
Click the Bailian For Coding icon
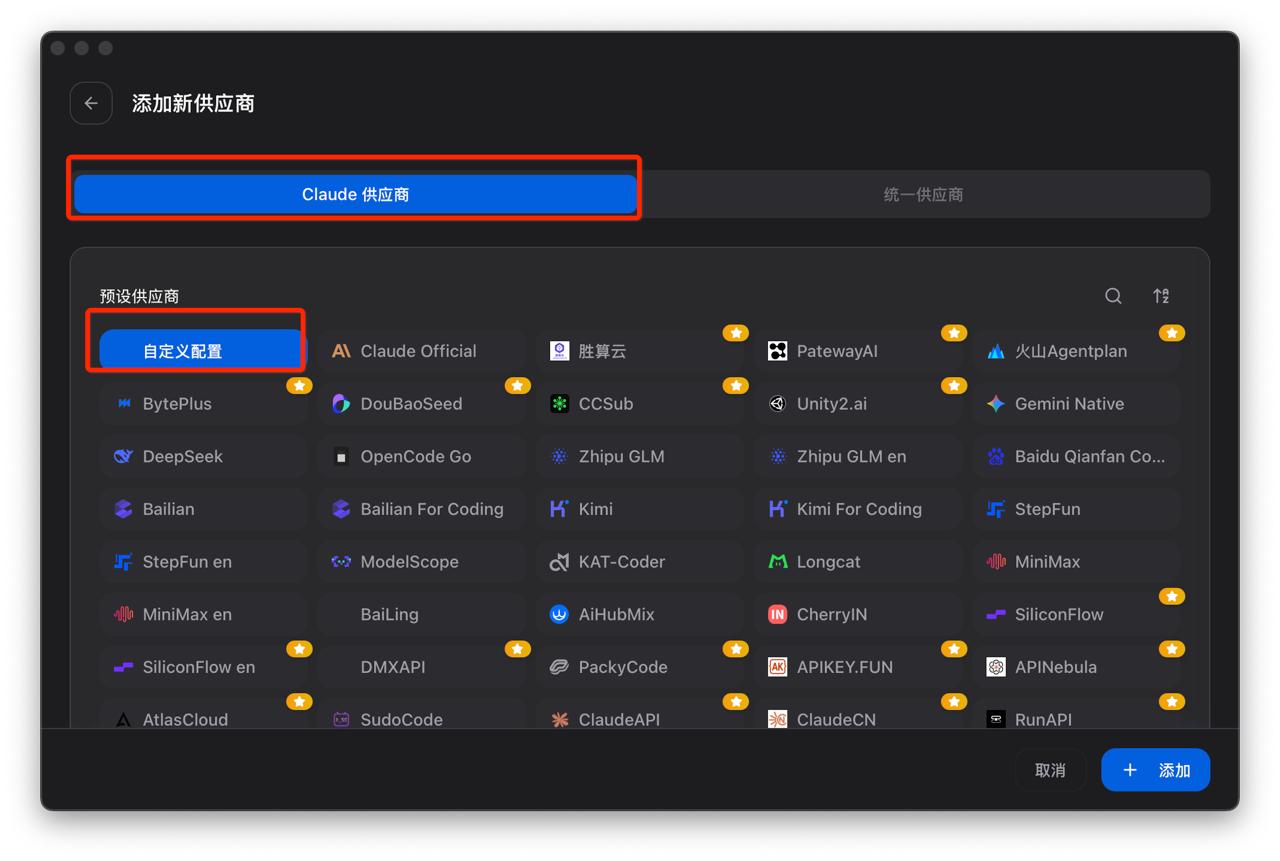(341, 509)
